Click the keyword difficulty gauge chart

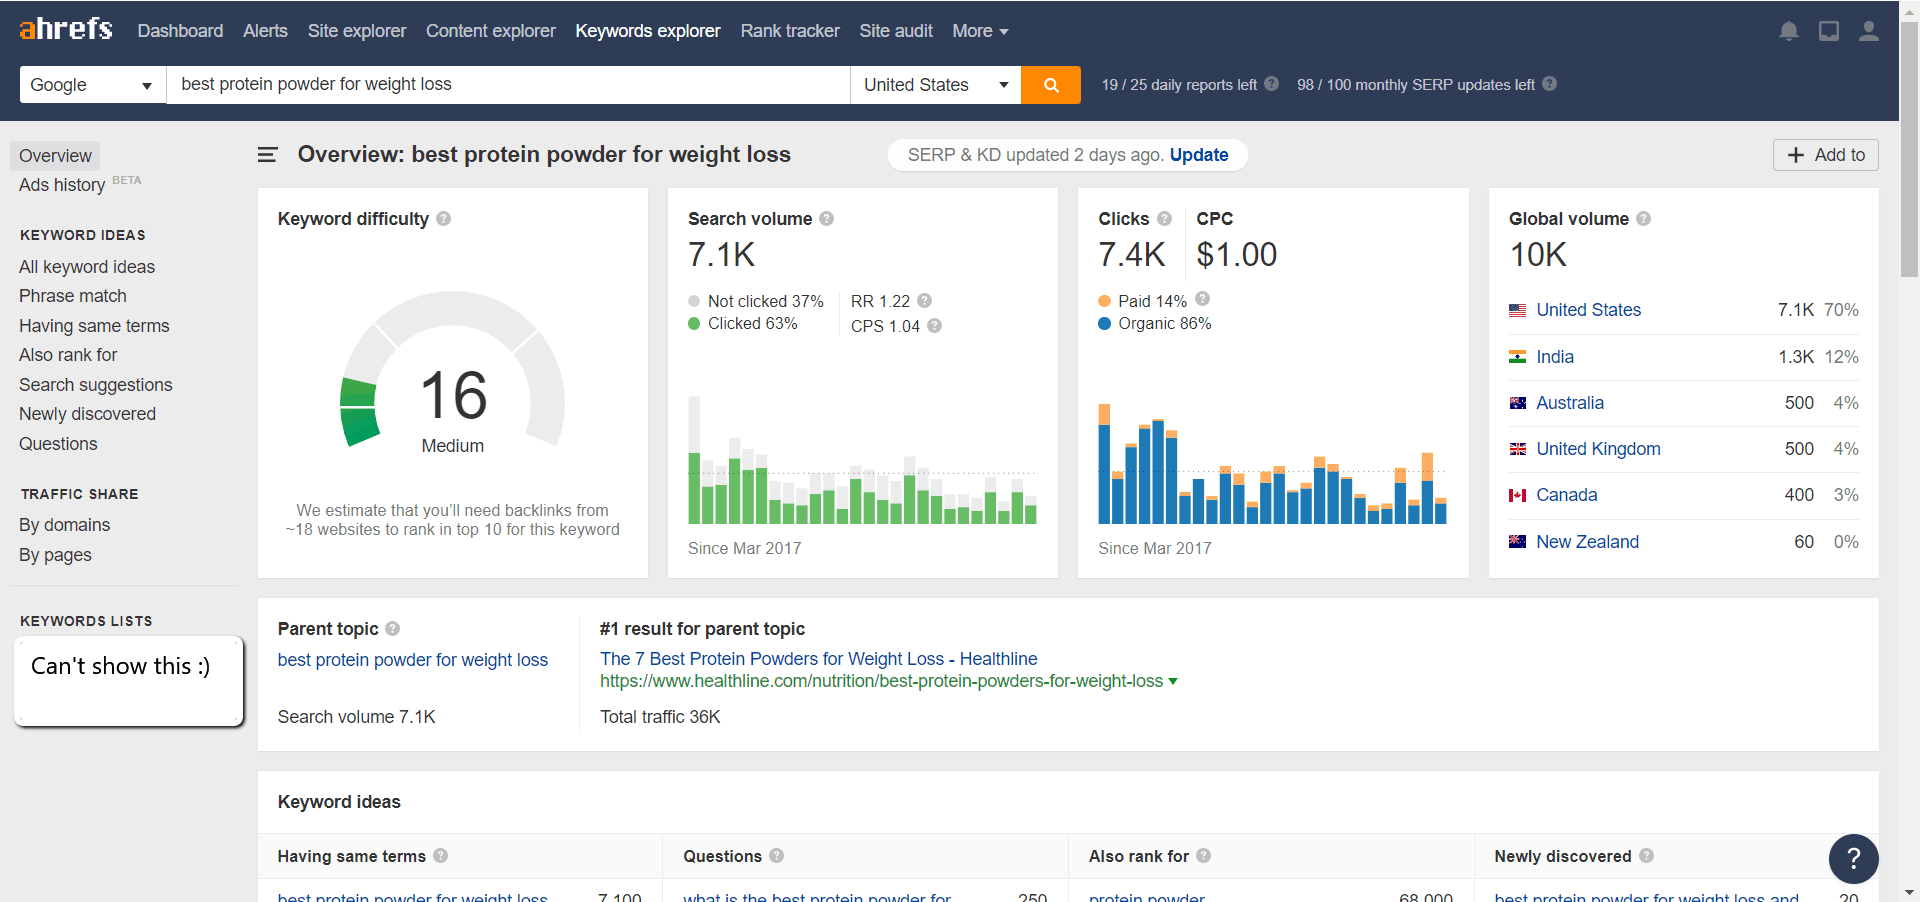[453, 370]
